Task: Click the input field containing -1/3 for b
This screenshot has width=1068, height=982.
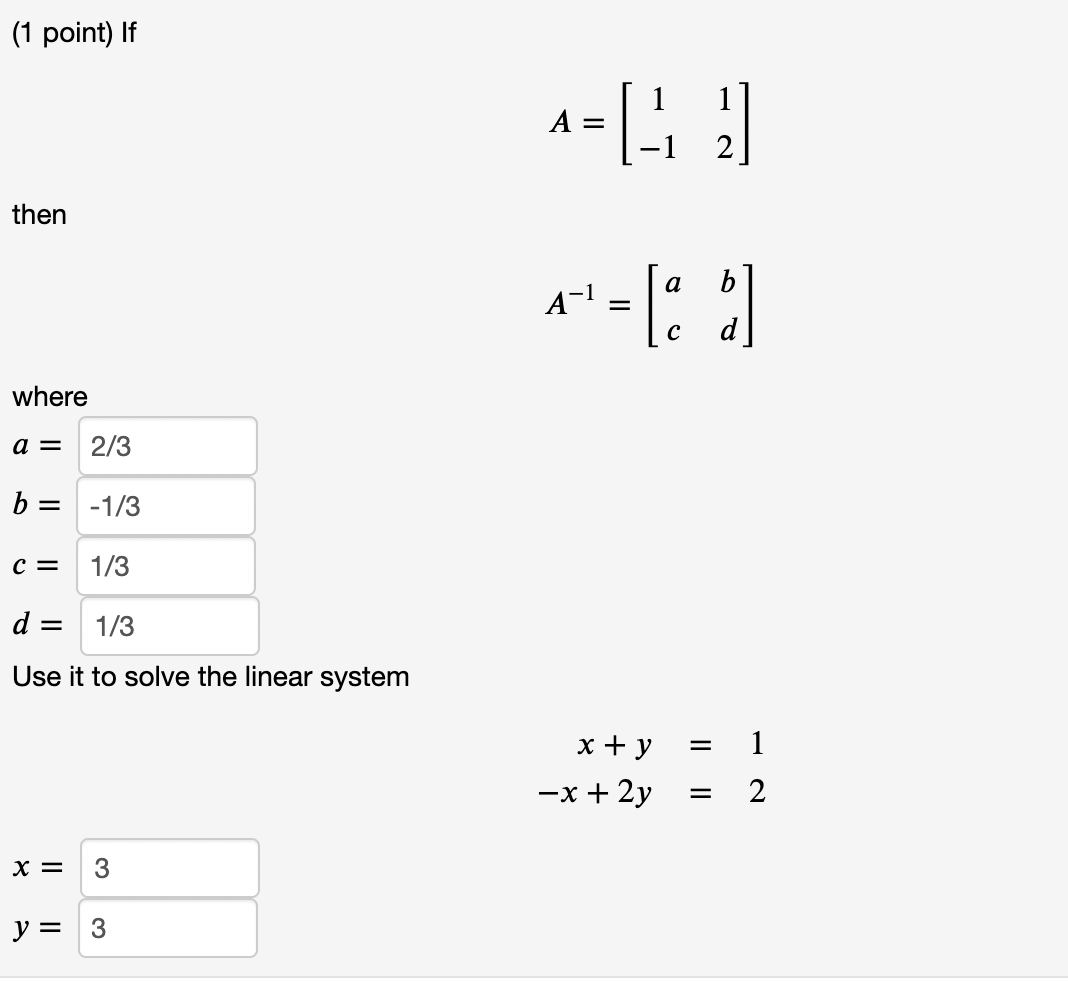Action: [165, 506]
